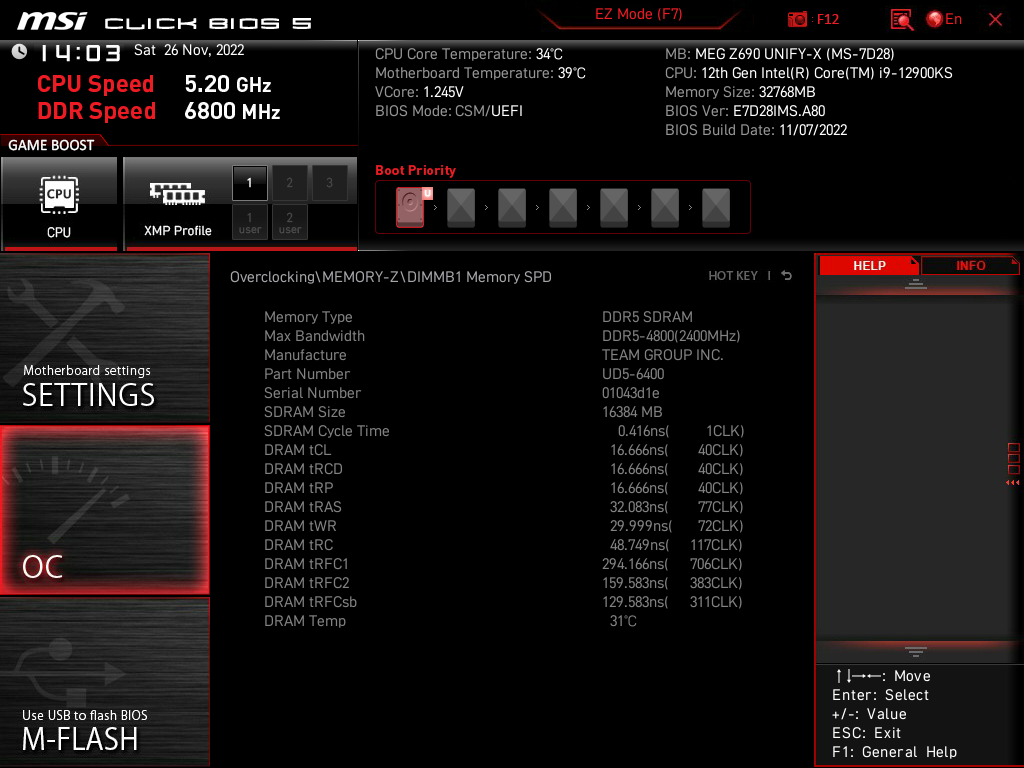1024x768 pixels.
Task: Click the Part Number UD5-6400 value
Action: click(x=633, y=374)
